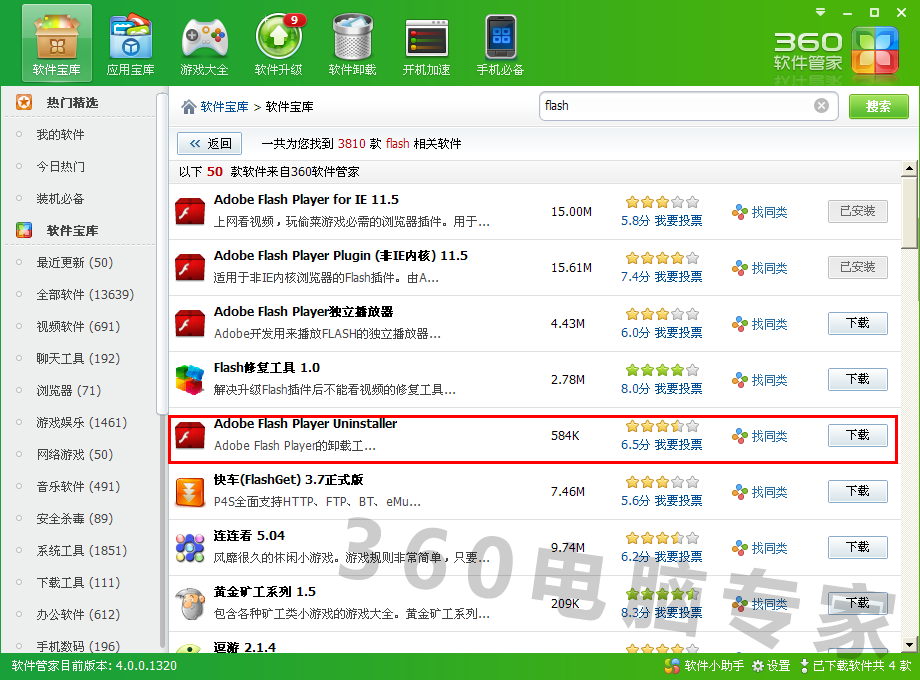Select 我的软件 in sidebar
The height and width of the screenshot is (680, 920).
[x=60, y=134]
